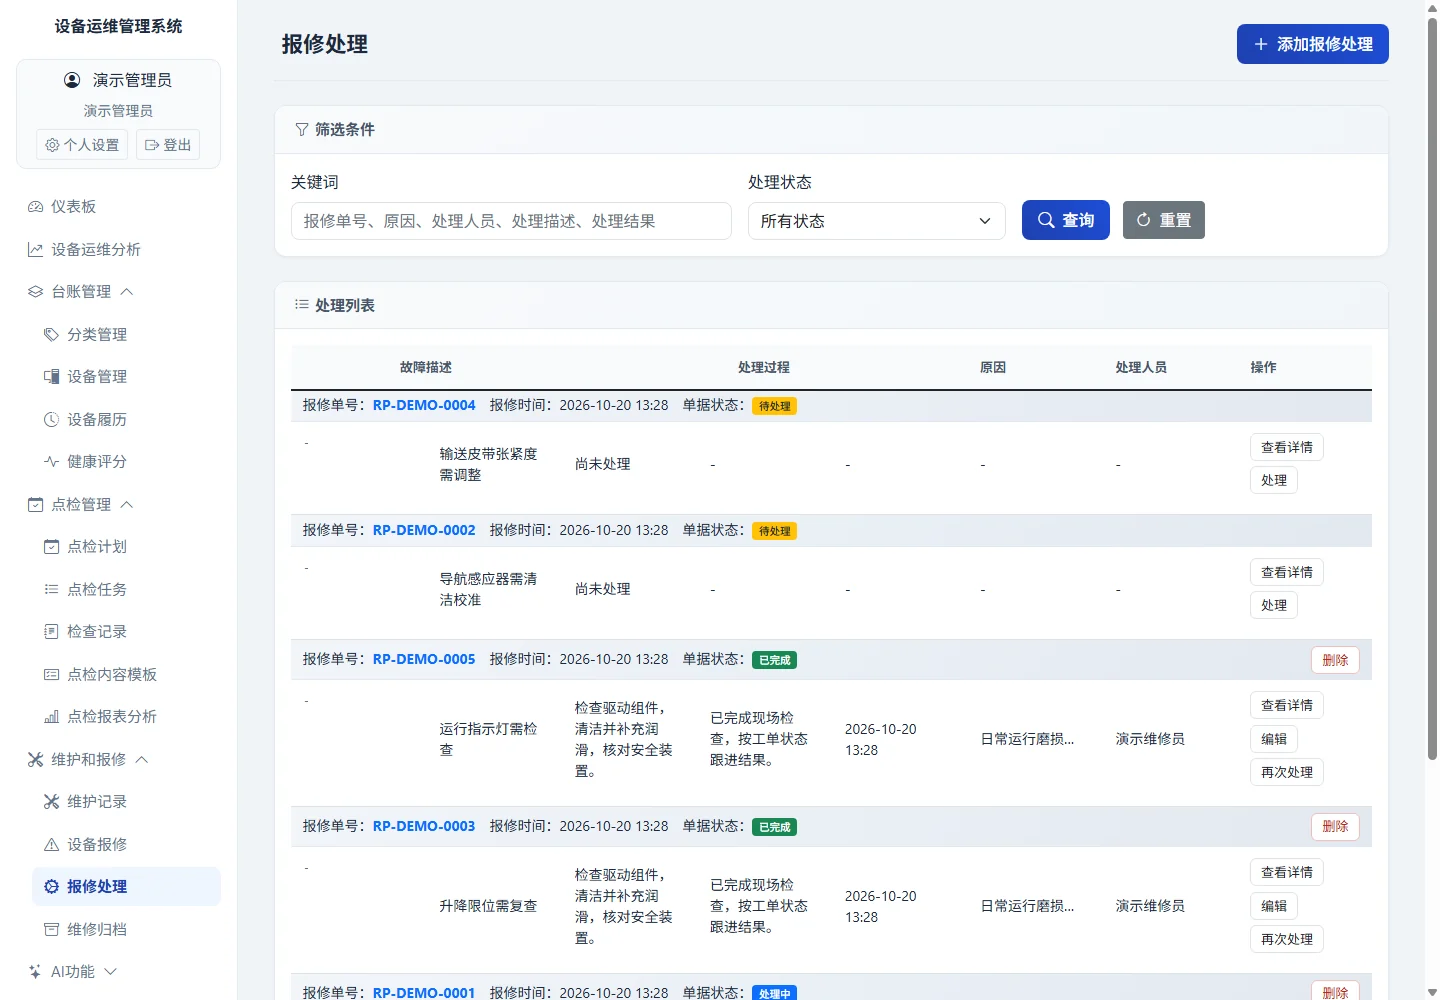Open 设备运维分析 from the sidebar

point(118,250)
